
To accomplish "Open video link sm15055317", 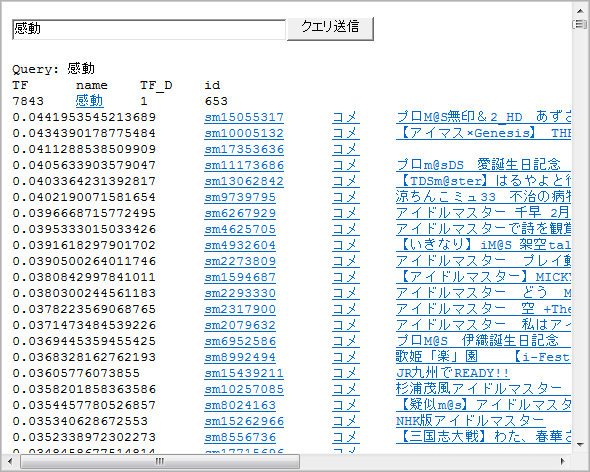I will (244, 117).
